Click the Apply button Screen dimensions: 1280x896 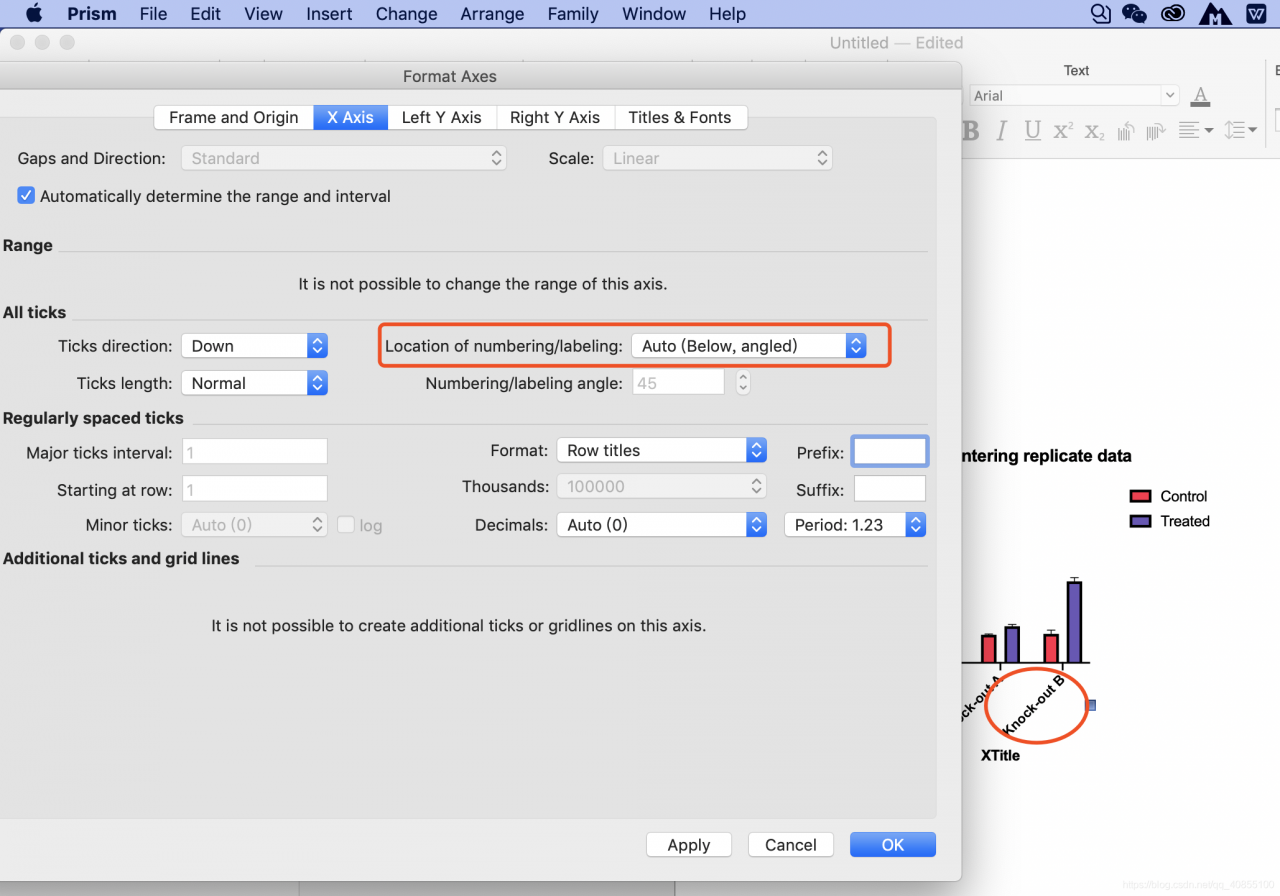[x=689, y=845]
